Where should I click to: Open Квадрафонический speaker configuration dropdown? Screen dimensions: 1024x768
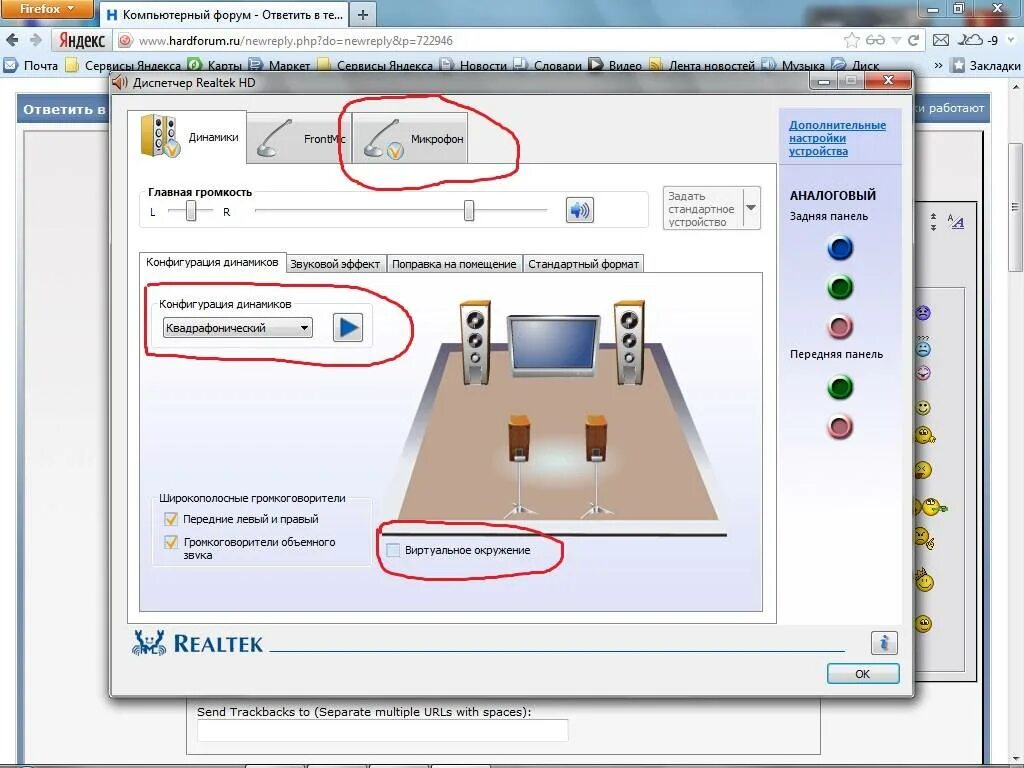238,328
